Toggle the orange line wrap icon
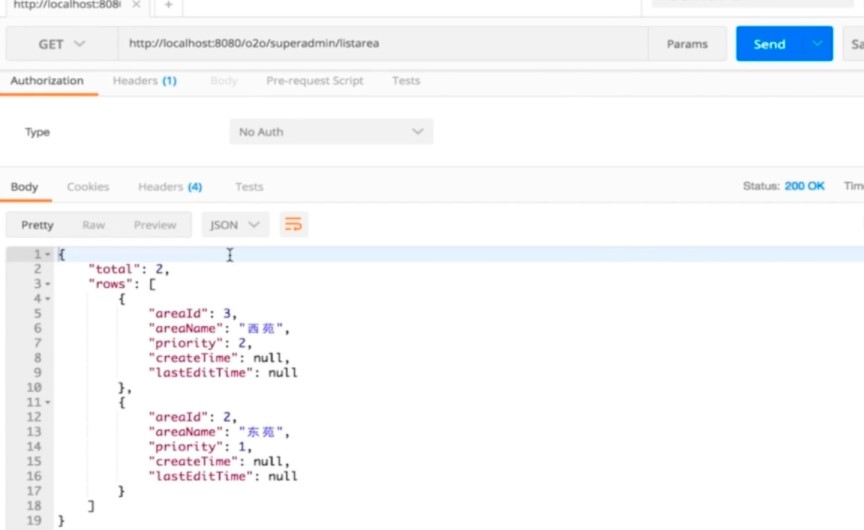This screenshot has width=864, height=530. (x=293, y=225)
